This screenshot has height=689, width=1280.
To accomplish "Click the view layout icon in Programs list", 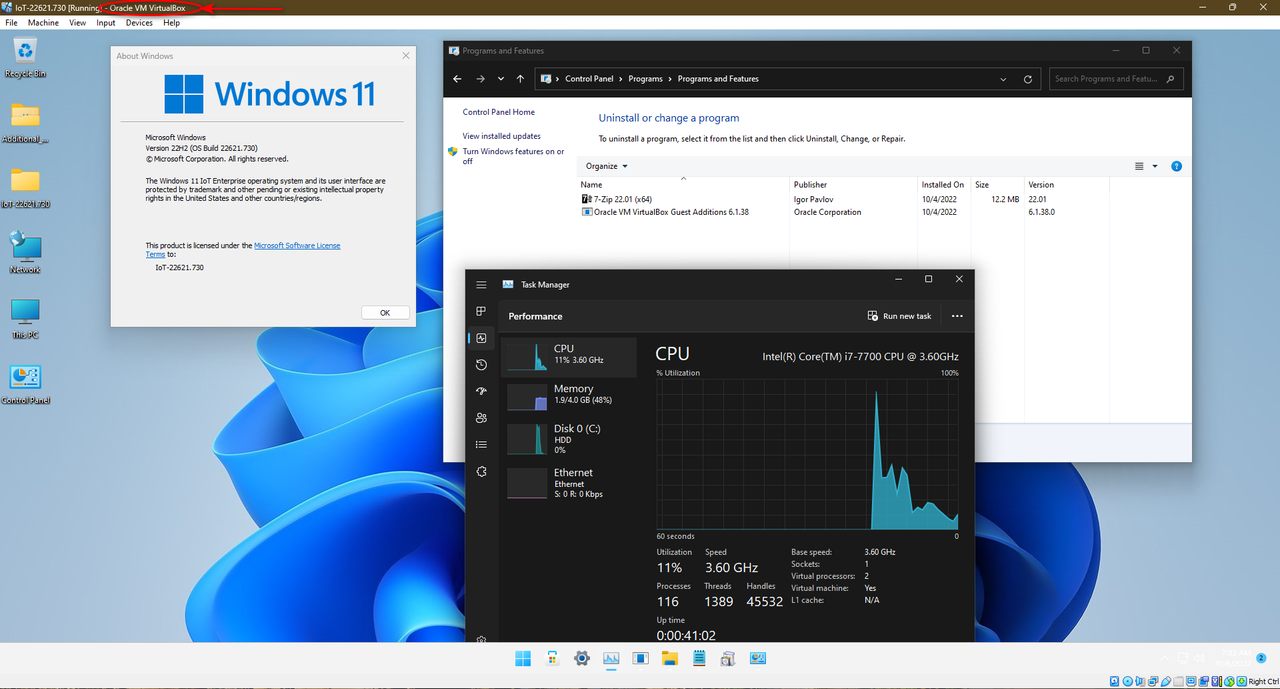I will click(1139, 166).
